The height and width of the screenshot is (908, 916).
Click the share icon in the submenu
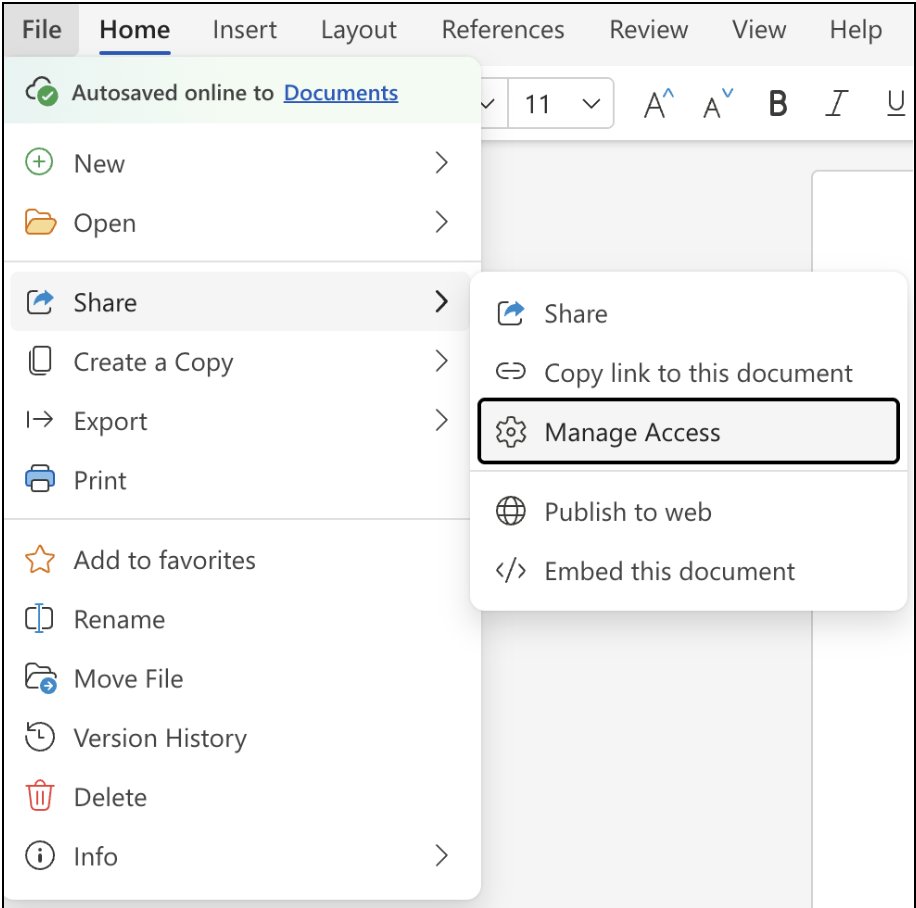[x=511, y=313]
